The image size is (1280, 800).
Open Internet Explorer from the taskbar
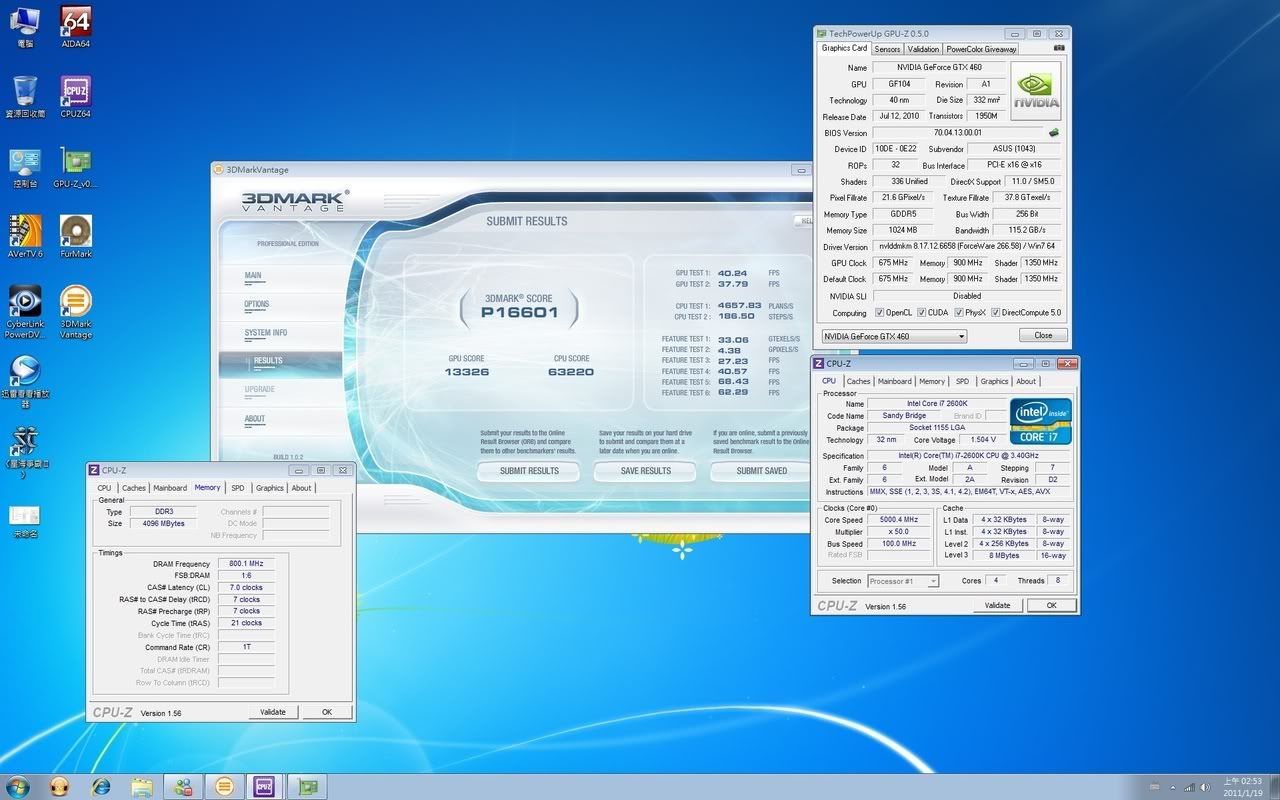click(x=101, y=786)
